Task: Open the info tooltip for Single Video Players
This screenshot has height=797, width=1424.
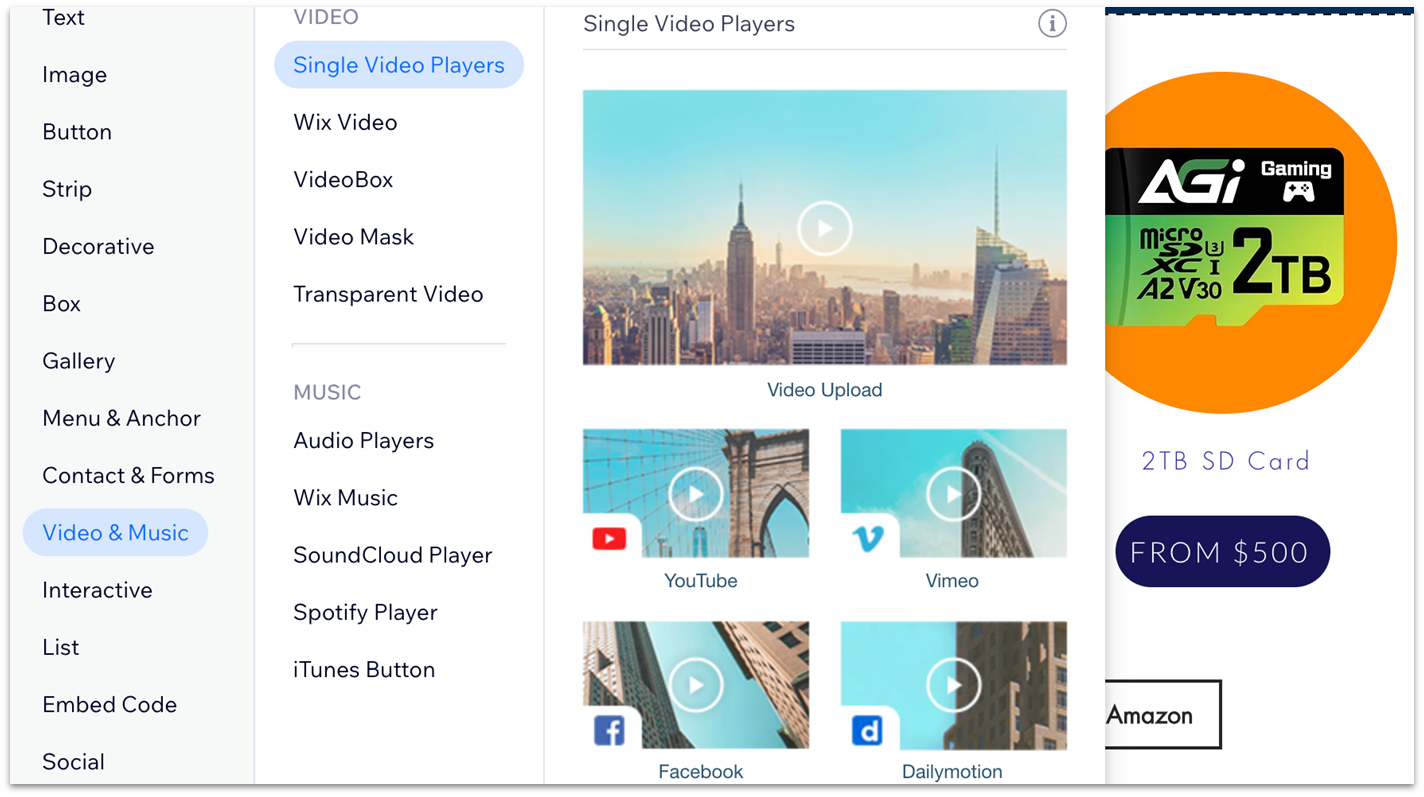Action: click(1051, 24)
